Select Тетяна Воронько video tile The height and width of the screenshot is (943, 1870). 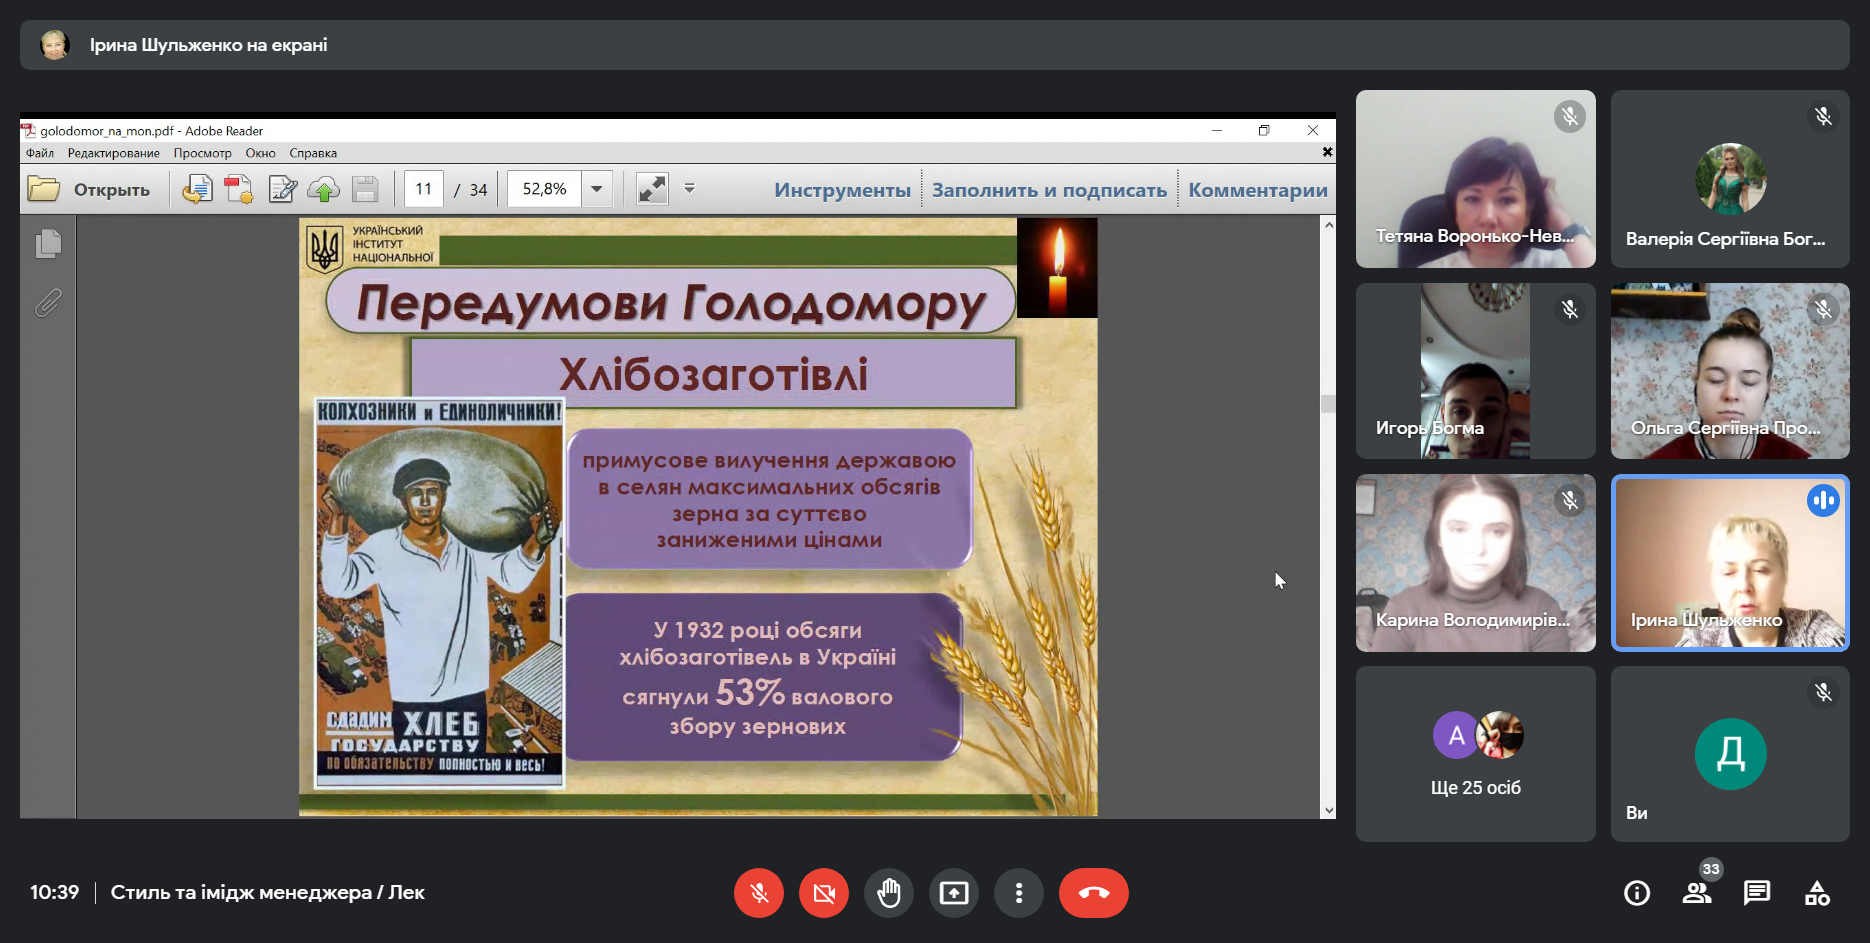click(1475, 179)
